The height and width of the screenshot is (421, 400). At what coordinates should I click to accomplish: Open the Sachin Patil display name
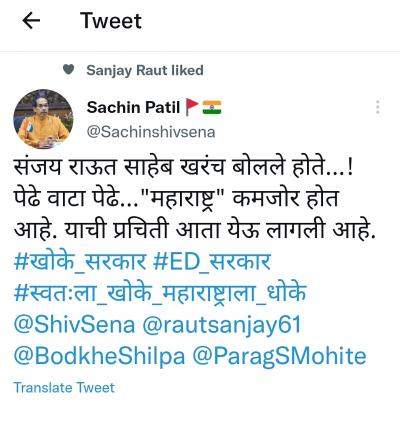coord(133,107)
